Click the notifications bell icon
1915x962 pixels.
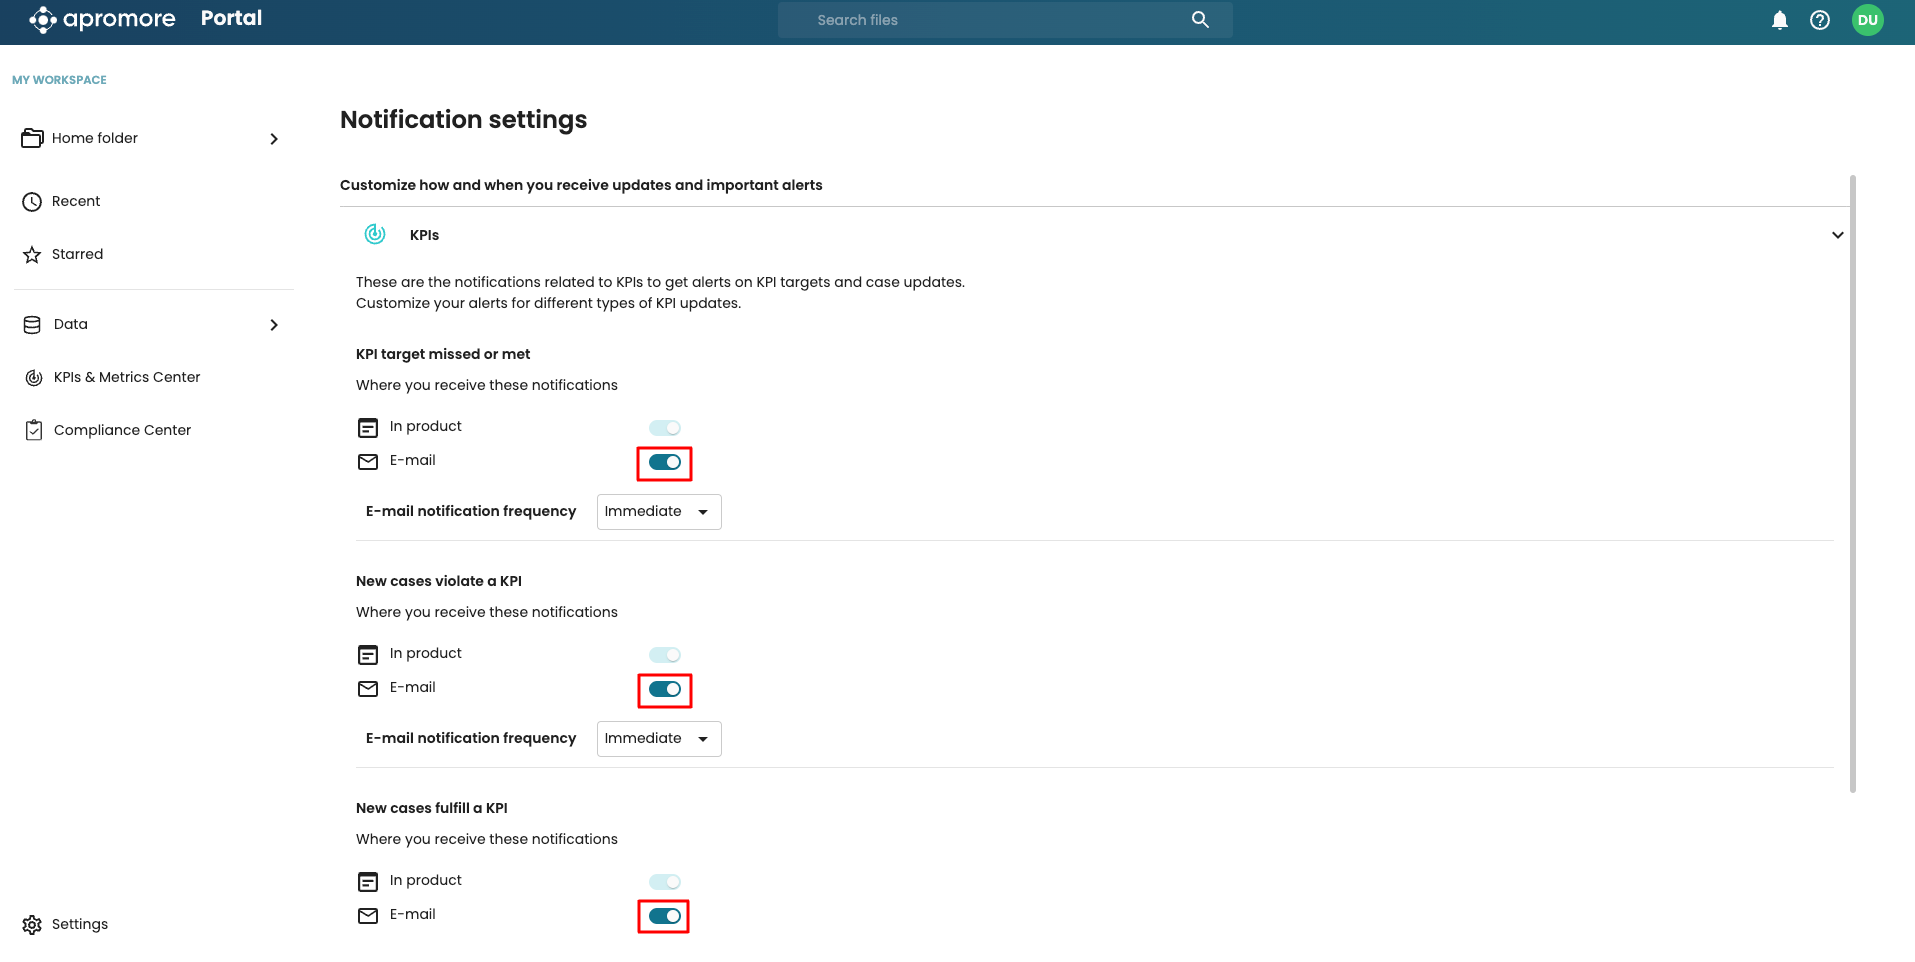(1779, 20)
